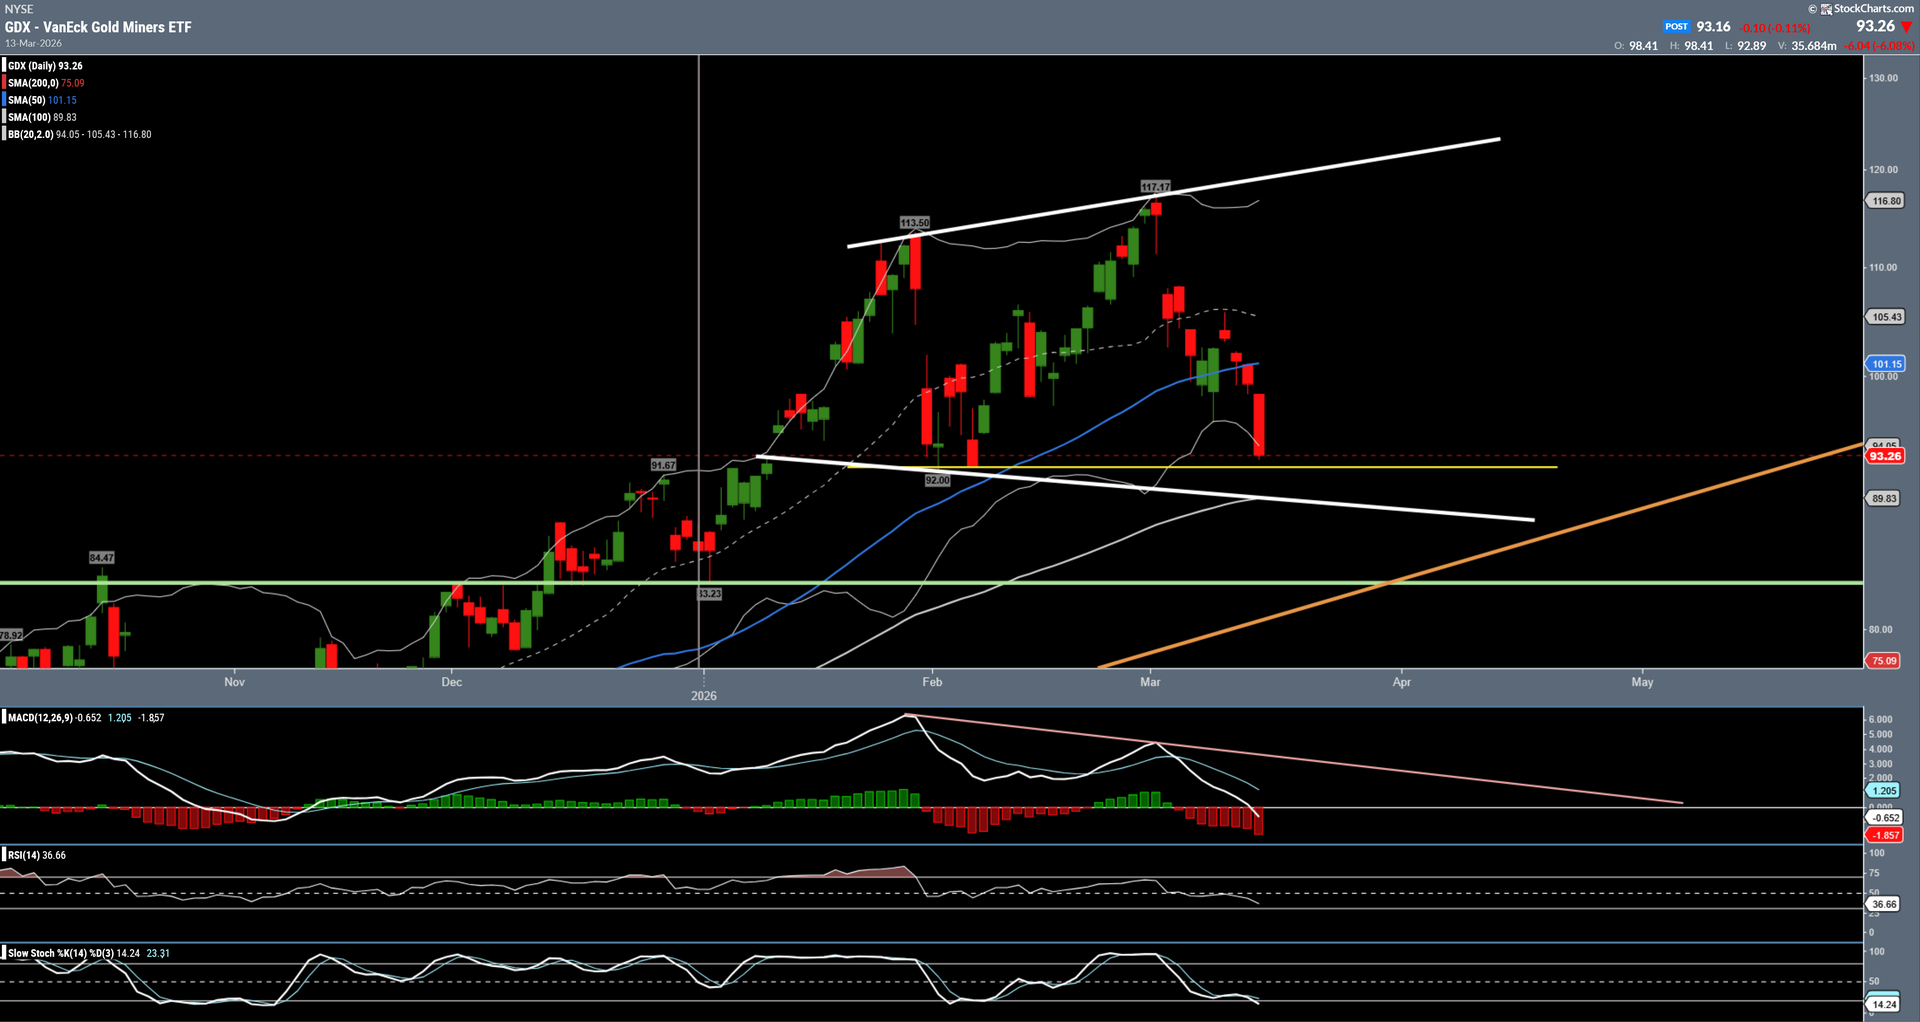This screenshot has width=1920, height=1022.
Task: Click the blue 101.15 tag on the price axis
Action: pos(1886,364)
